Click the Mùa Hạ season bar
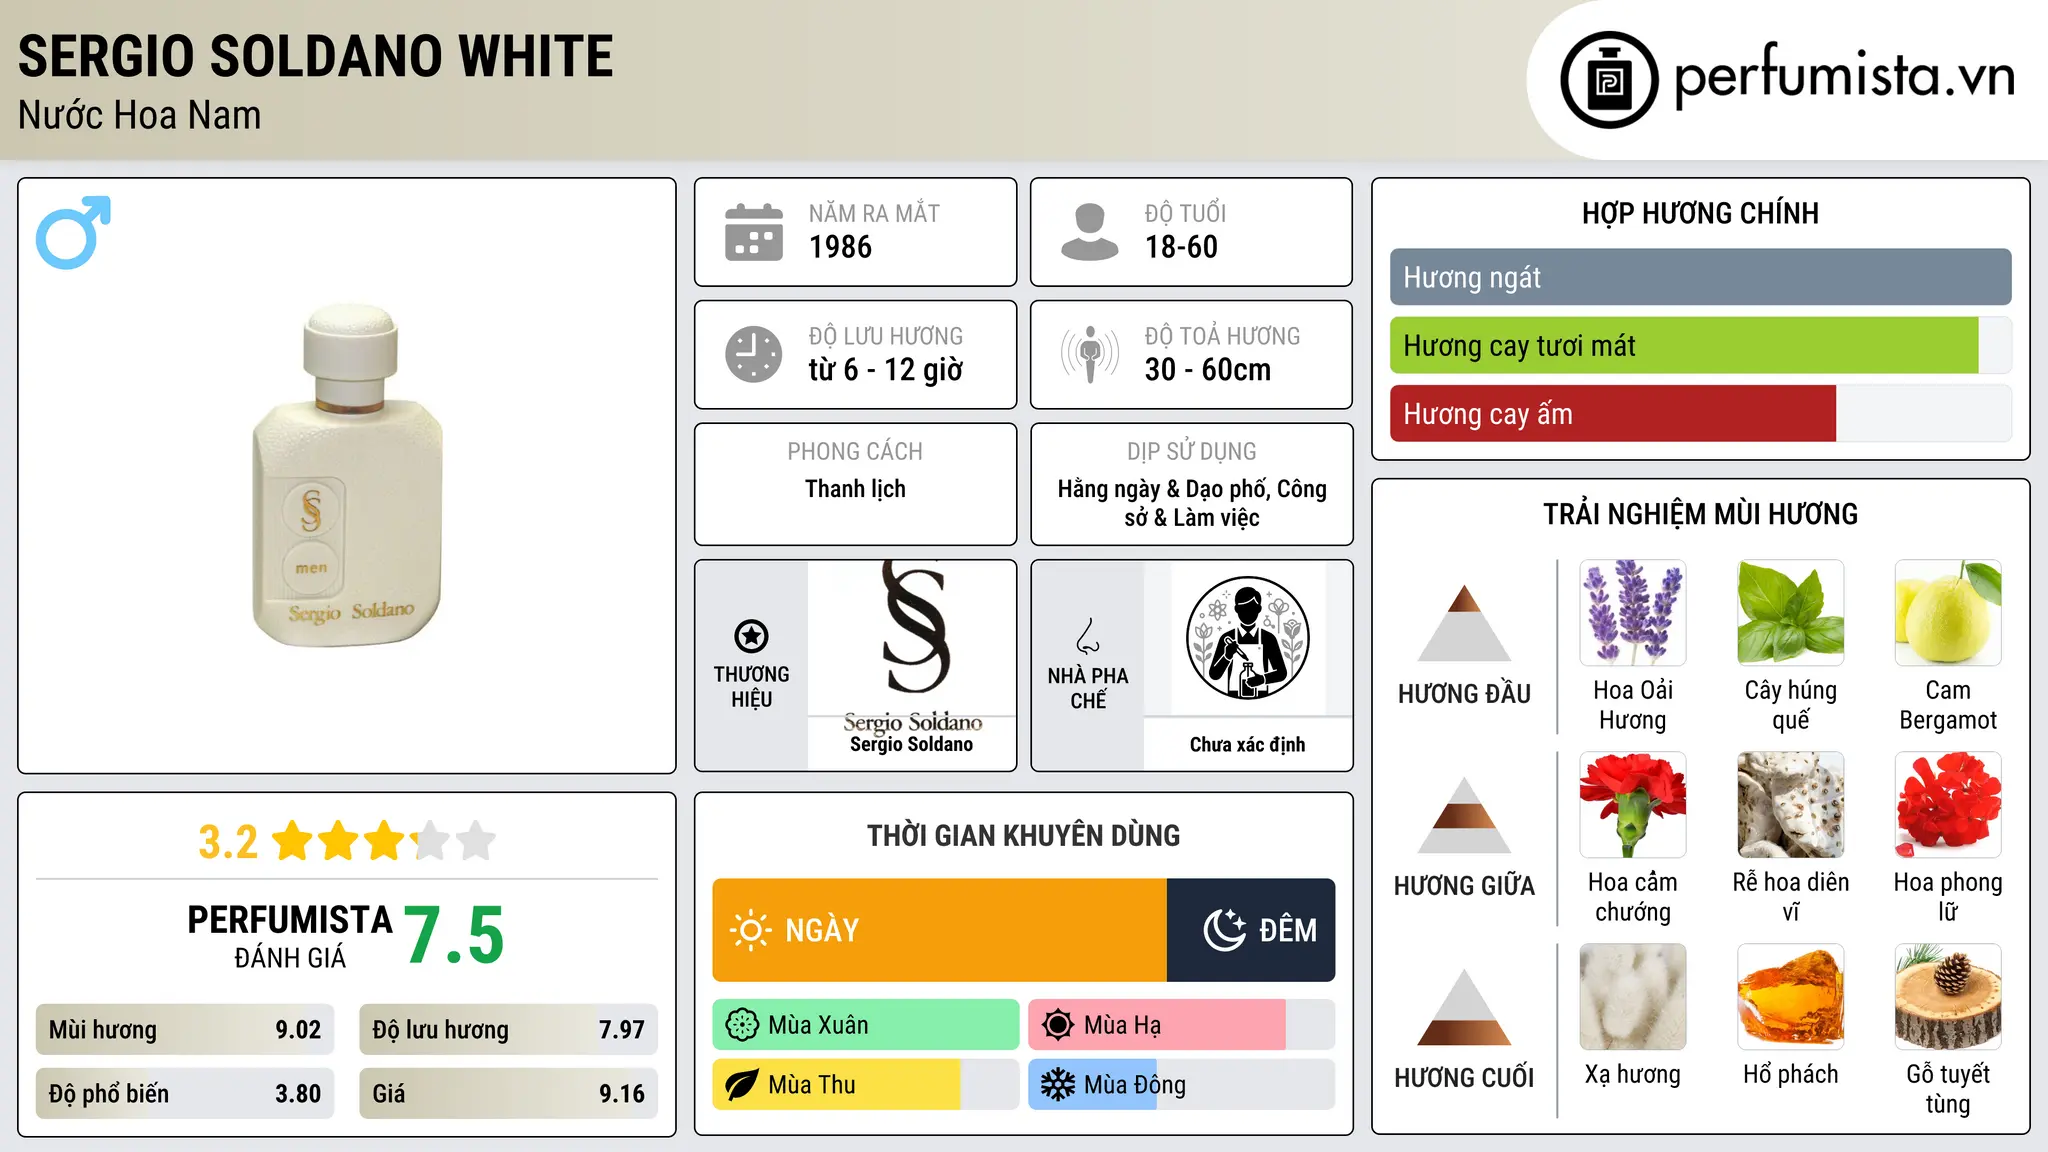 (x=1182, y=1025)
